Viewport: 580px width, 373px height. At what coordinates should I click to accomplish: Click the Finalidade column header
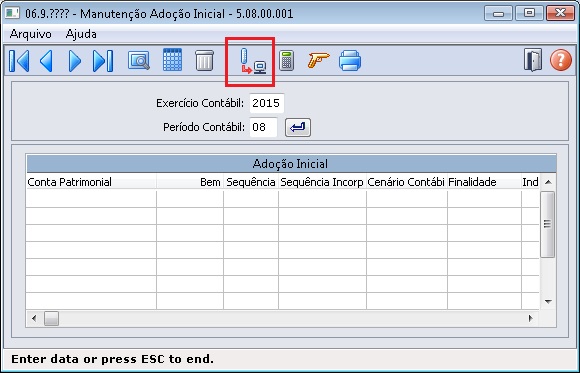click(484, 182)
